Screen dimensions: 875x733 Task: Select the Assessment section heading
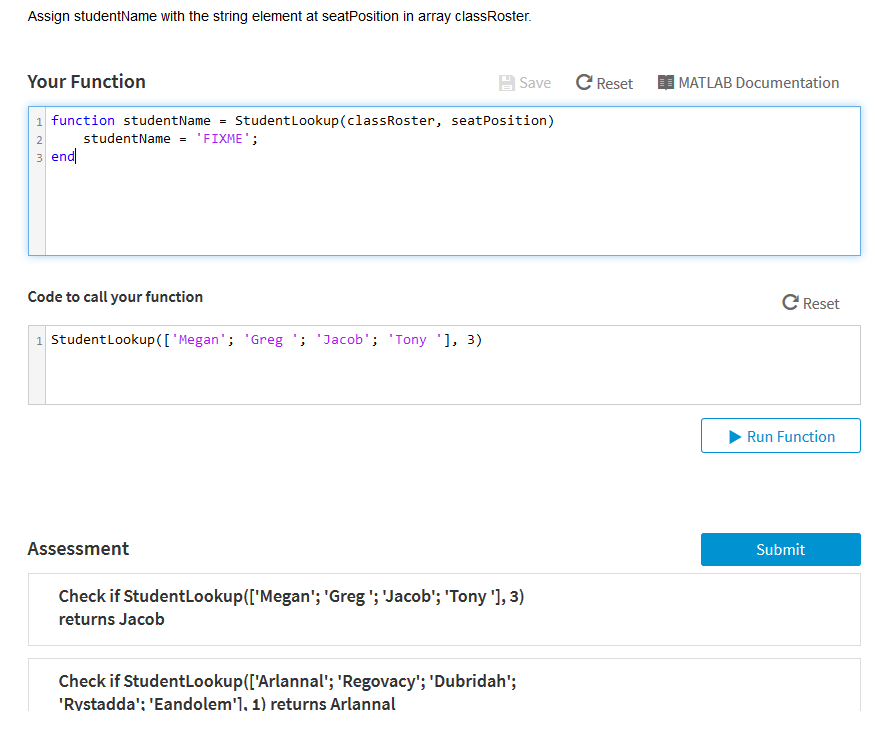[78, 549]
